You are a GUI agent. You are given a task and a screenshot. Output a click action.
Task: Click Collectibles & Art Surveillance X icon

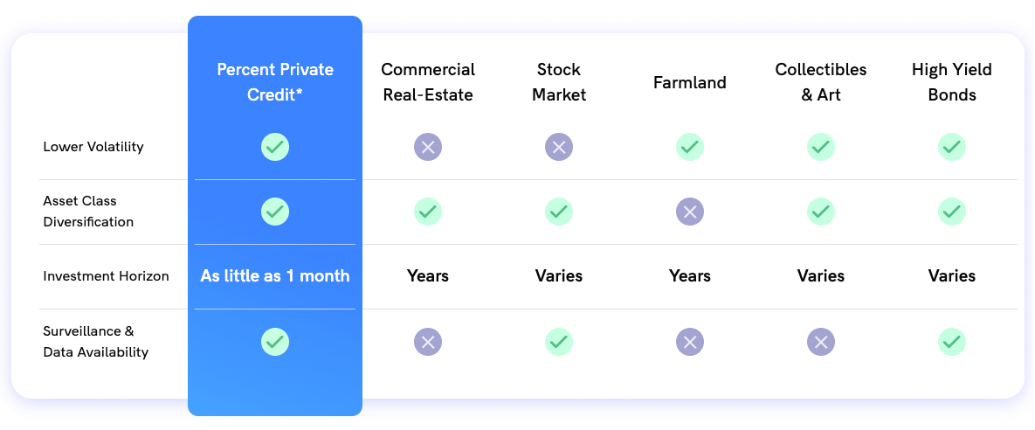click(x=820, y=342)
